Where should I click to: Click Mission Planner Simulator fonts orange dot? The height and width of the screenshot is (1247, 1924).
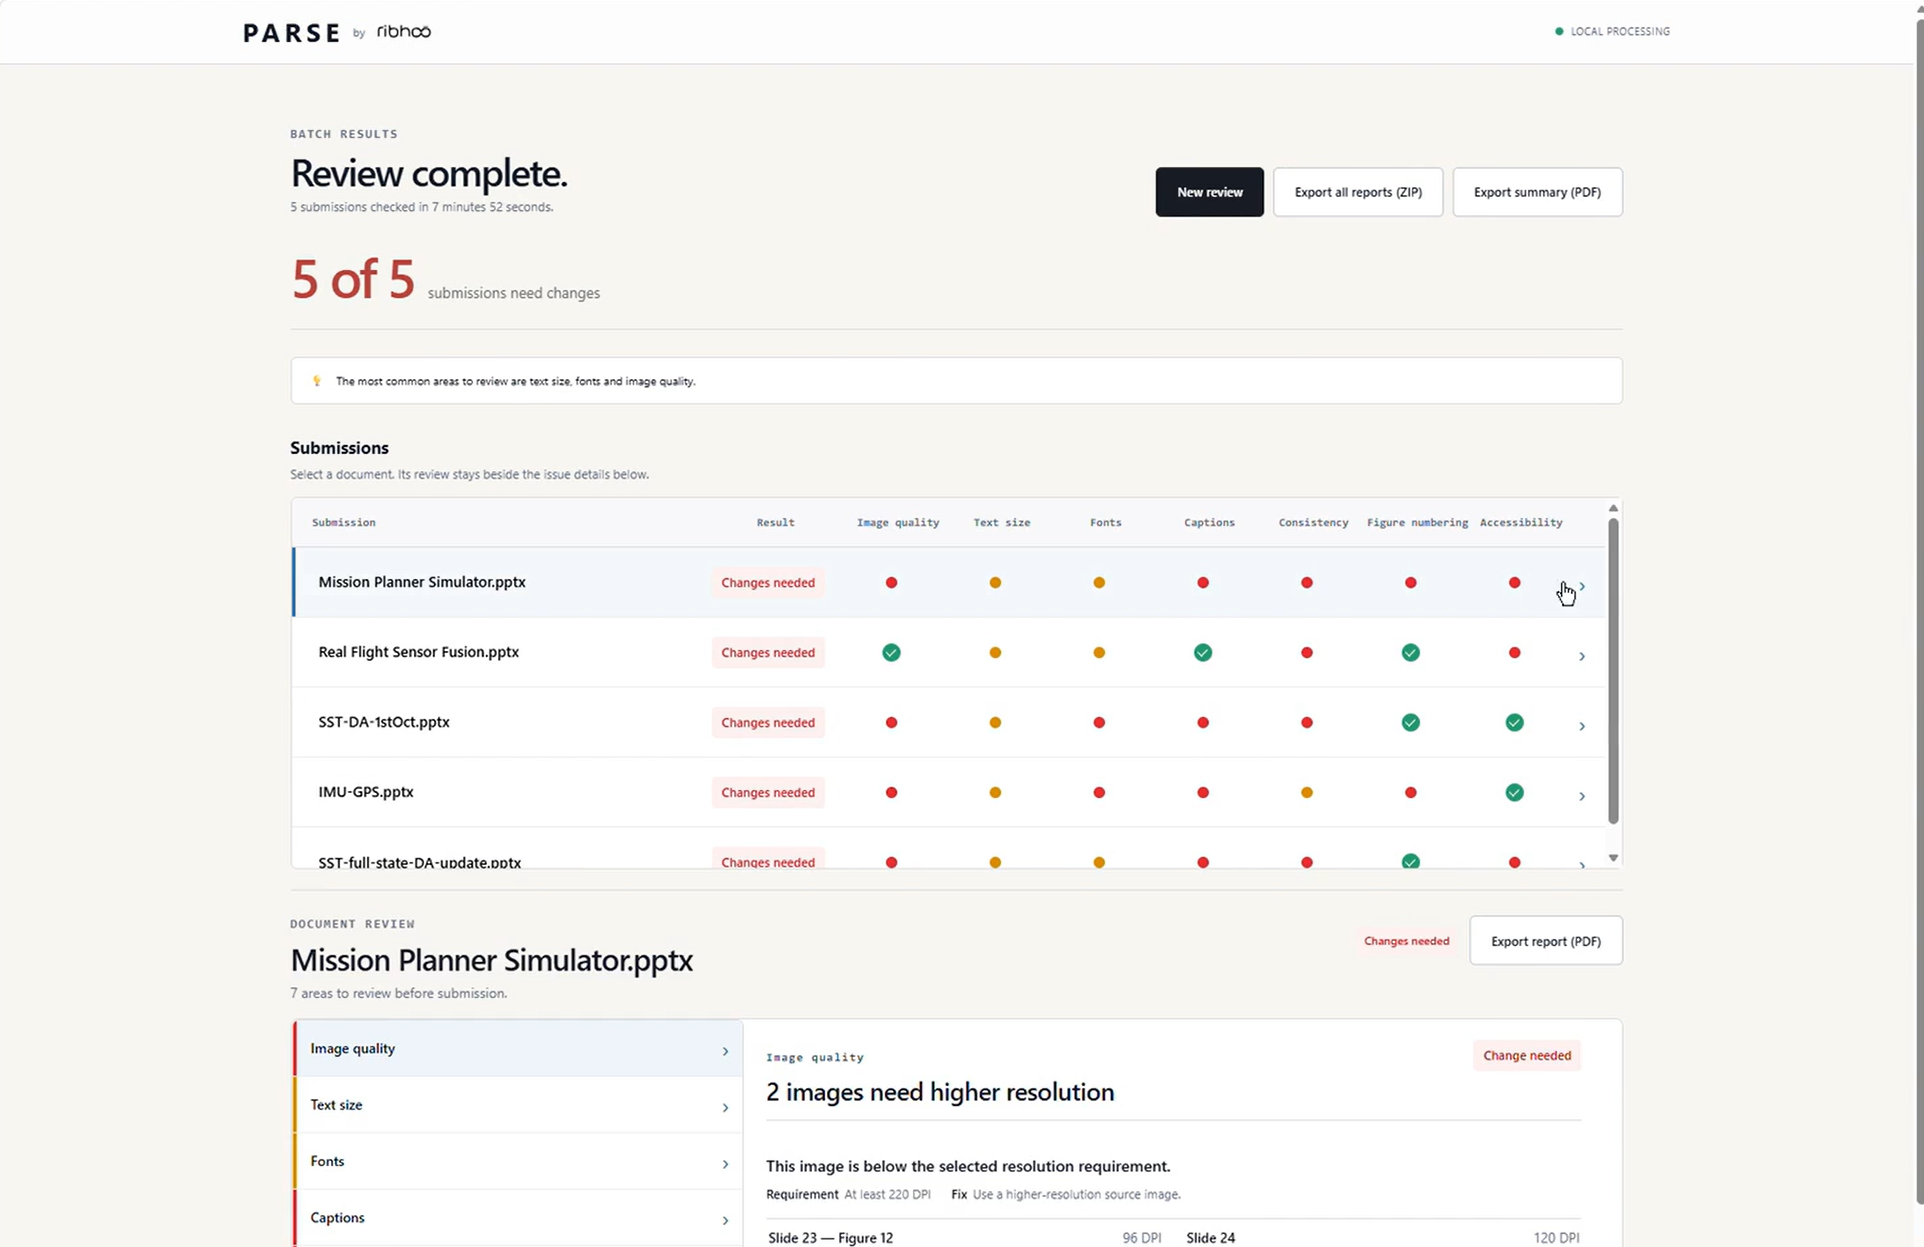[x=1099, y=583]
